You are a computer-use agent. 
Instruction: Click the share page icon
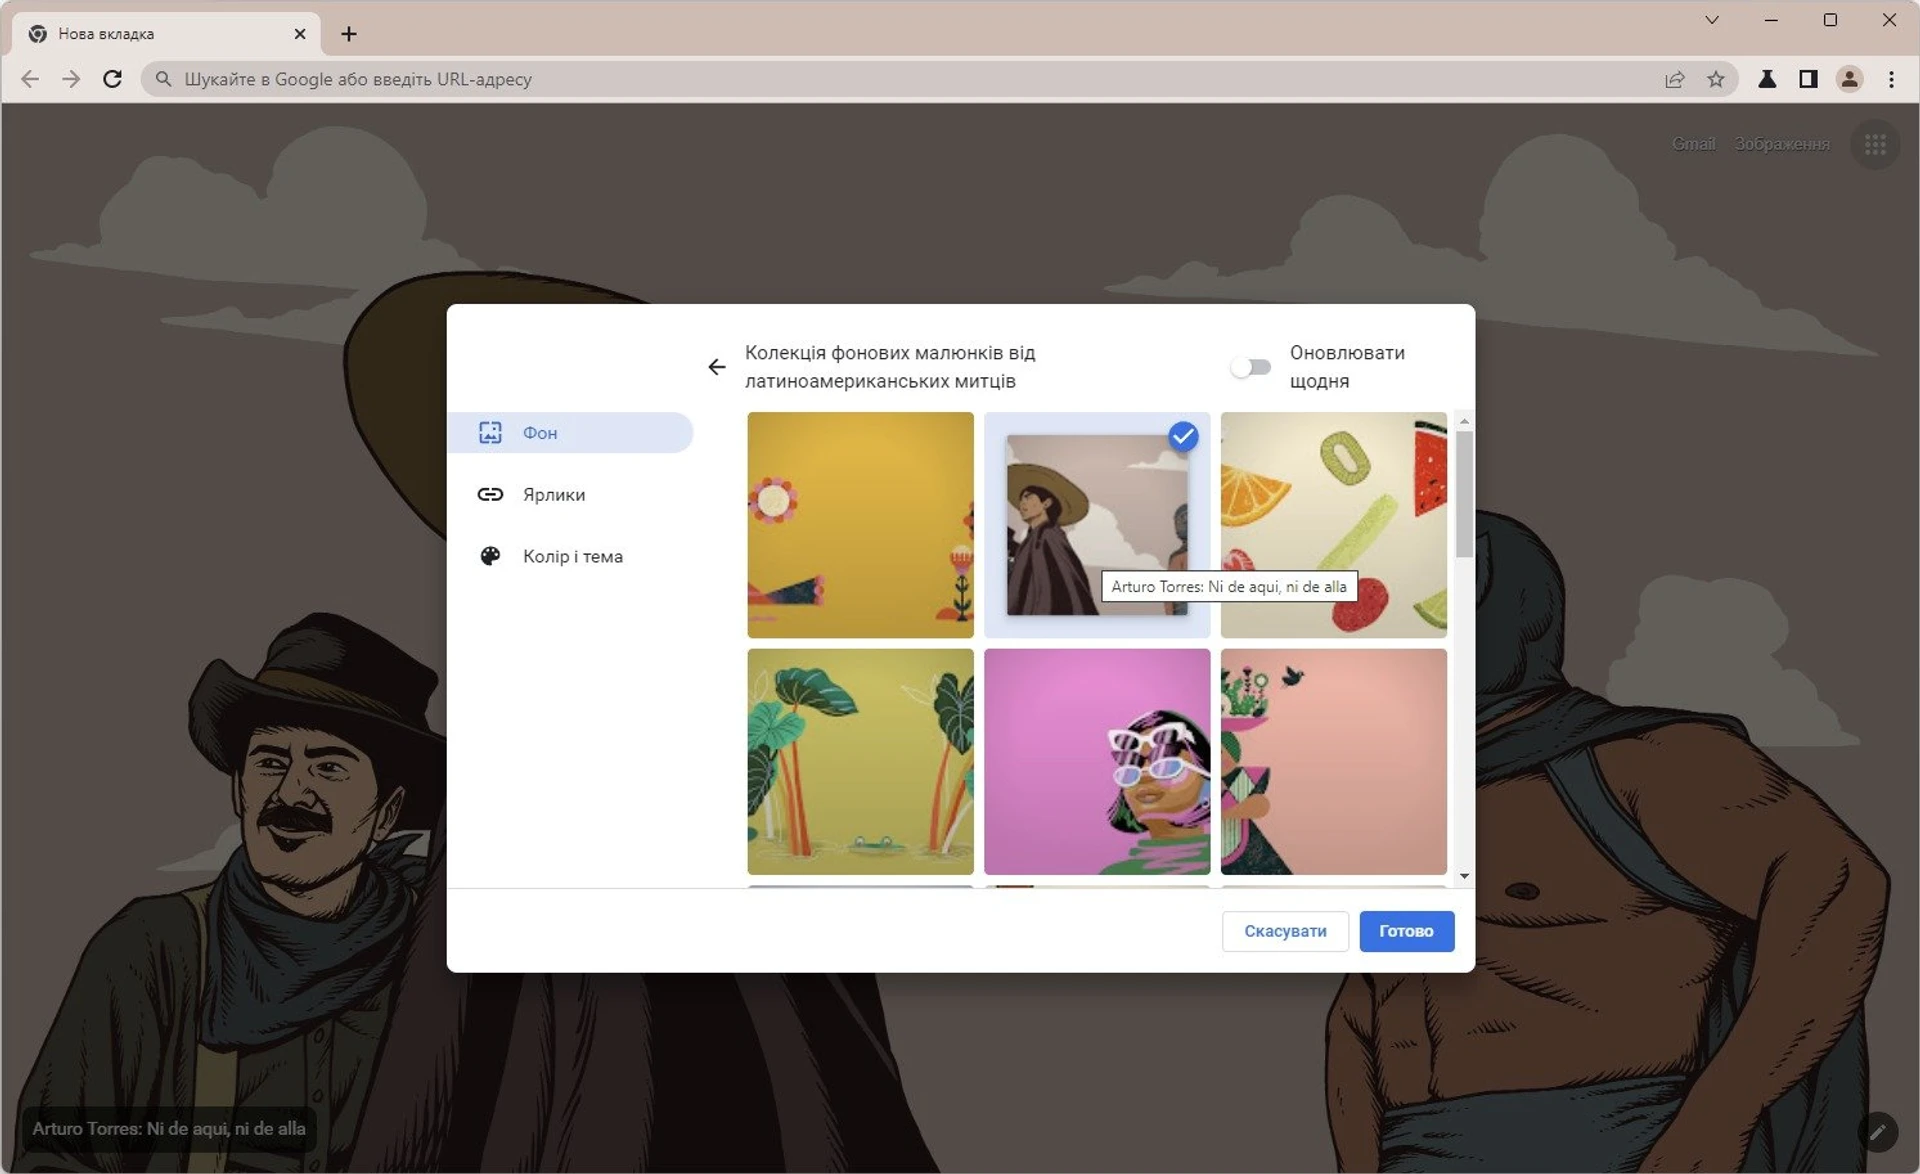click(1675, 79)
